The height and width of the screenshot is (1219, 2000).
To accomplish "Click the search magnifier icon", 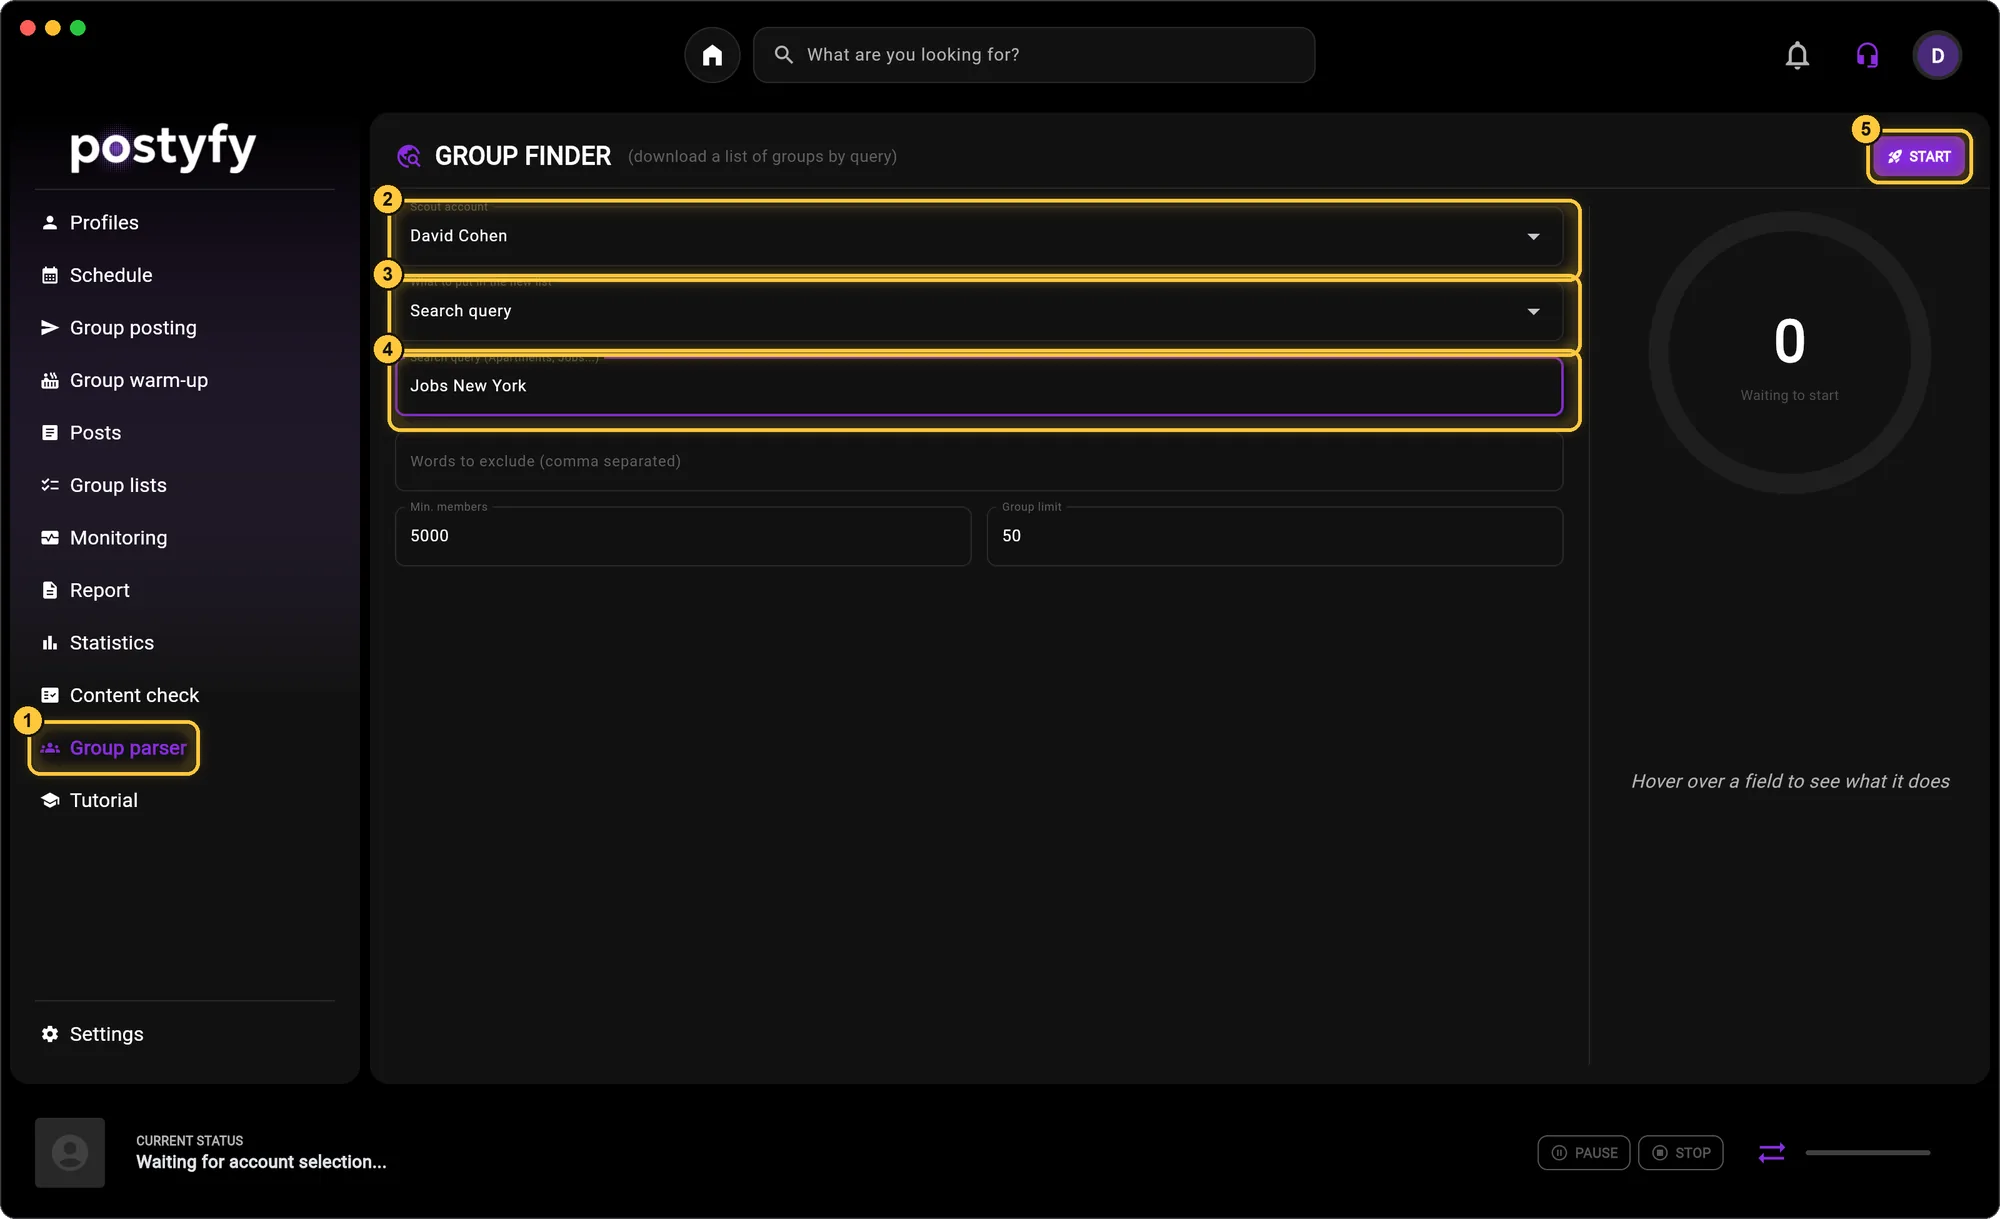I will tap(784, 55).
